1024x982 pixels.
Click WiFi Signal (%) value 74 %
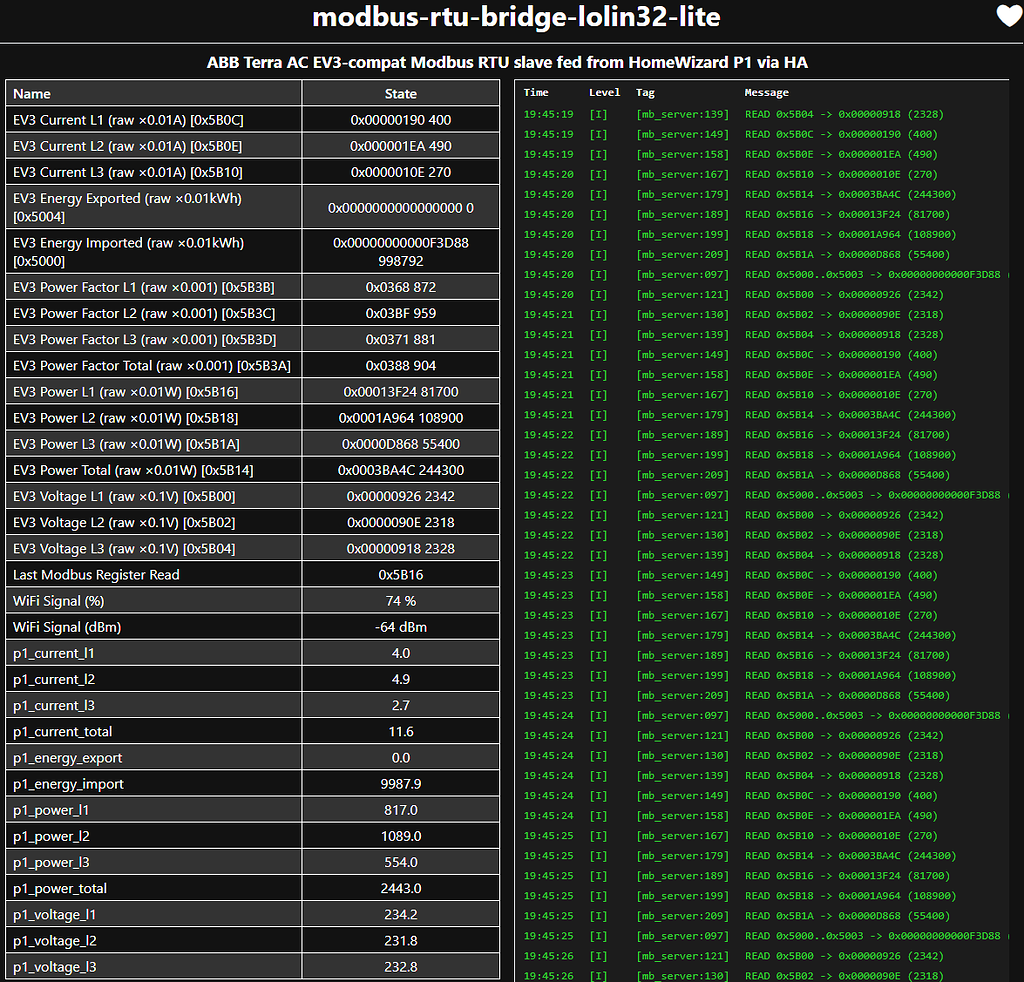(x=401, y=601)
